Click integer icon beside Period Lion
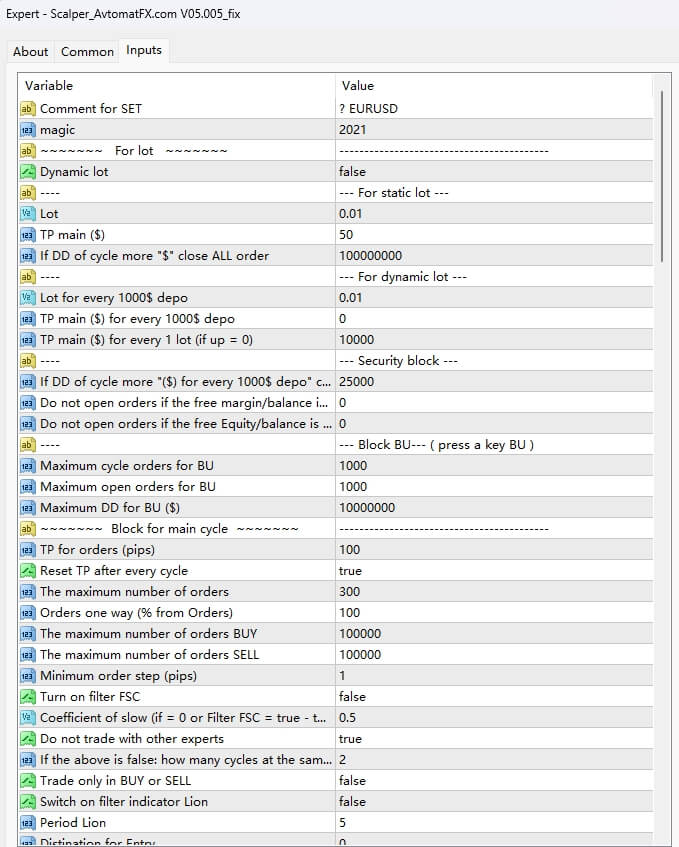 coord(27,823)
